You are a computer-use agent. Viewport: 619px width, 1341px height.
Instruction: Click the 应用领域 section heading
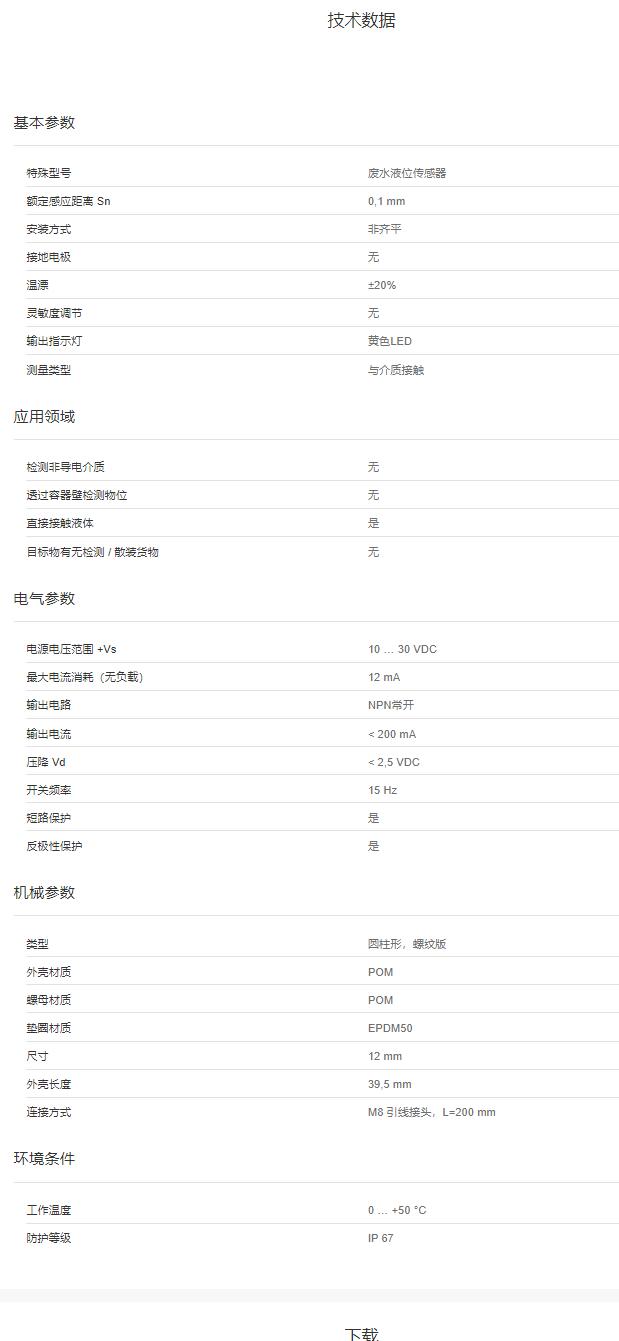(44, 417)
